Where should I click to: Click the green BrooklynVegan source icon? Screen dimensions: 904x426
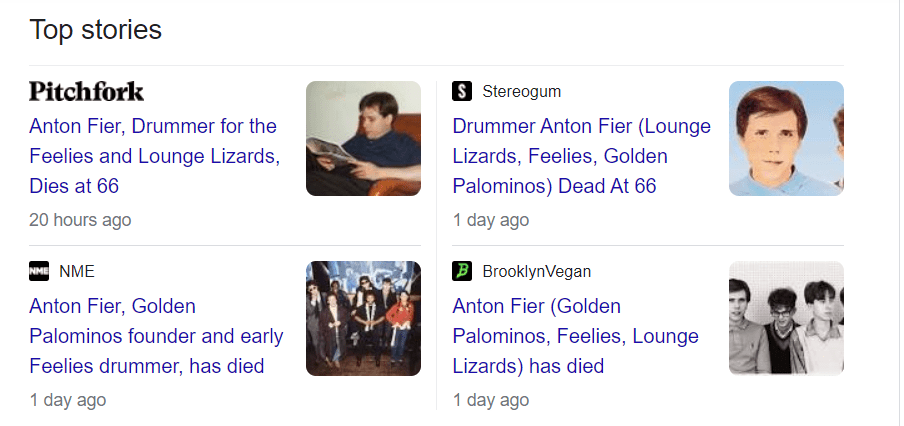point(462,271)
